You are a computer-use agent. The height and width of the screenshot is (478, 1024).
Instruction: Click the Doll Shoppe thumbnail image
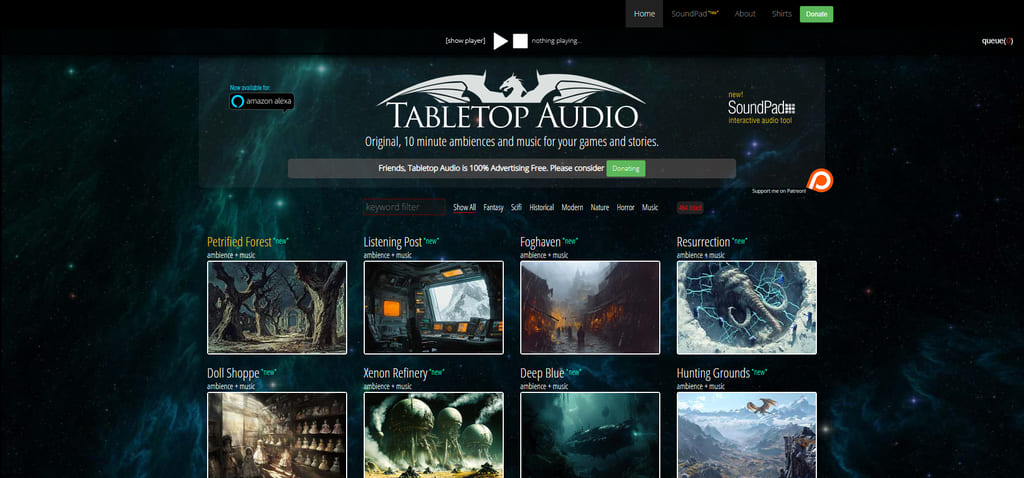(277, 435)
